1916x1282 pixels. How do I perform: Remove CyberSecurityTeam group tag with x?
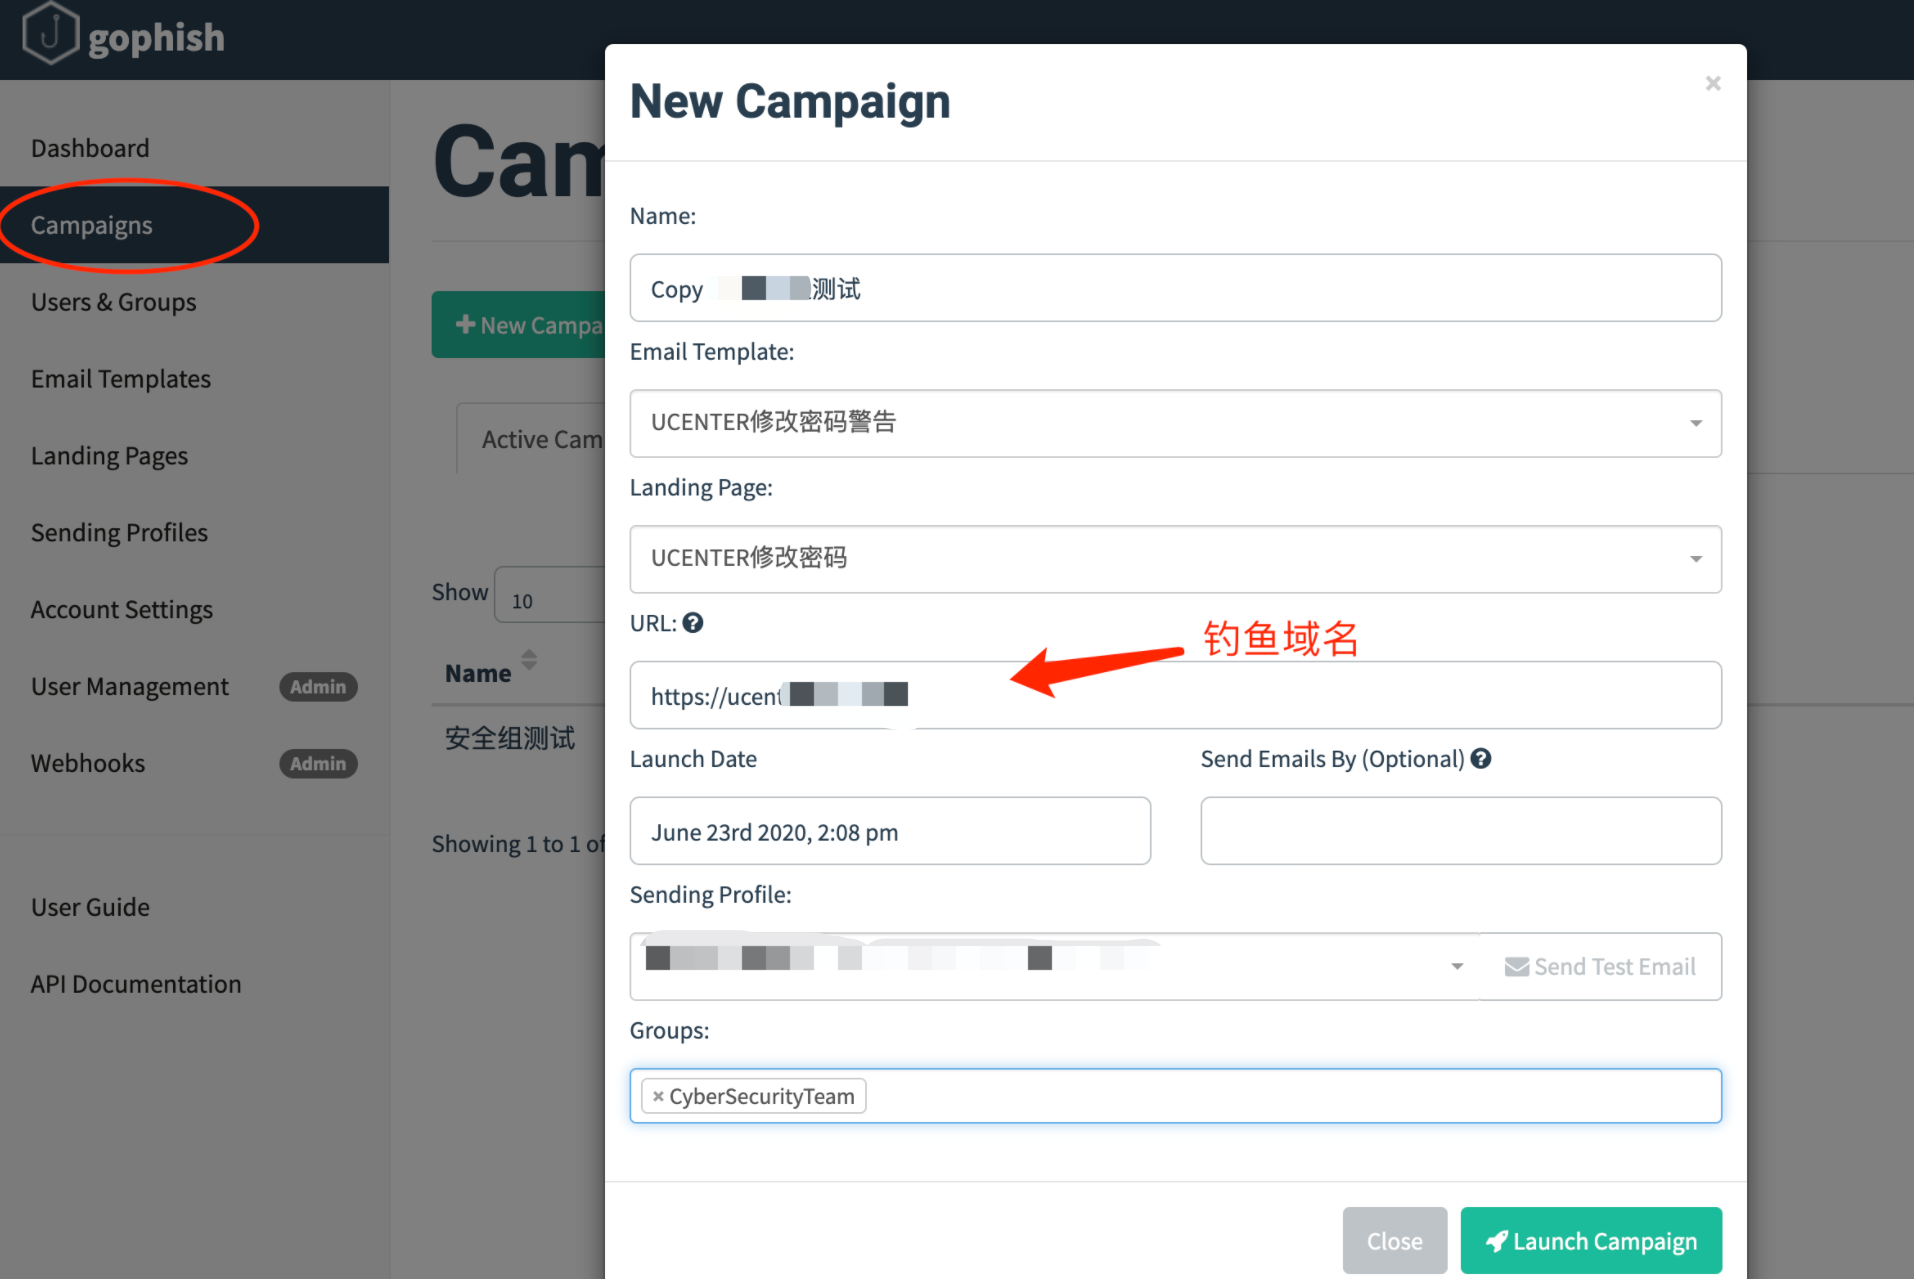coord(658,1097)
